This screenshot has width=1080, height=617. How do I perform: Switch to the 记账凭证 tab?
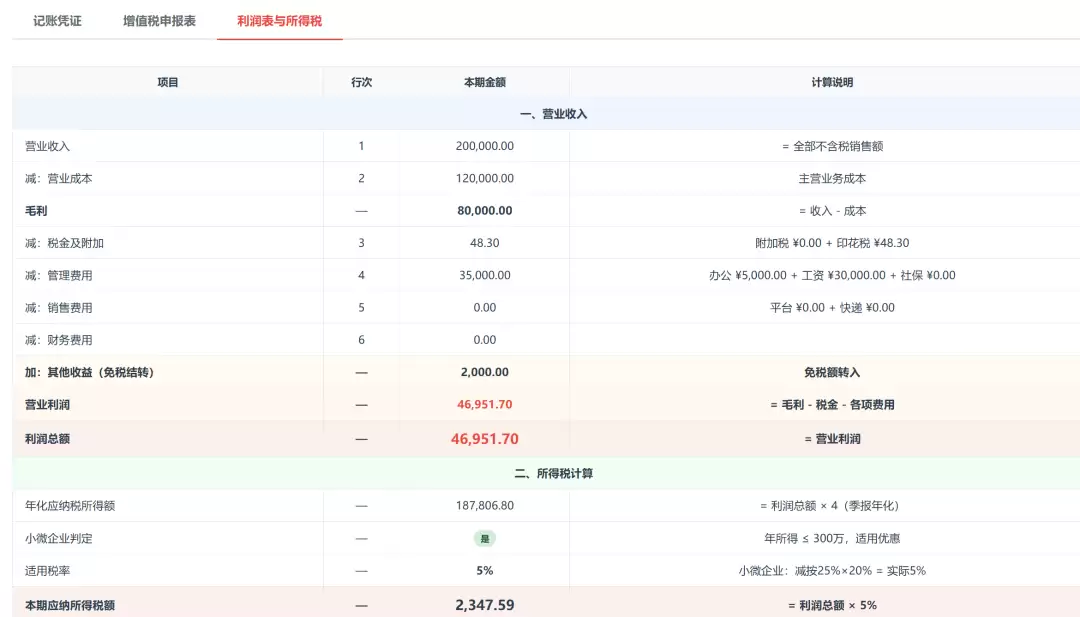click(57, 21)
